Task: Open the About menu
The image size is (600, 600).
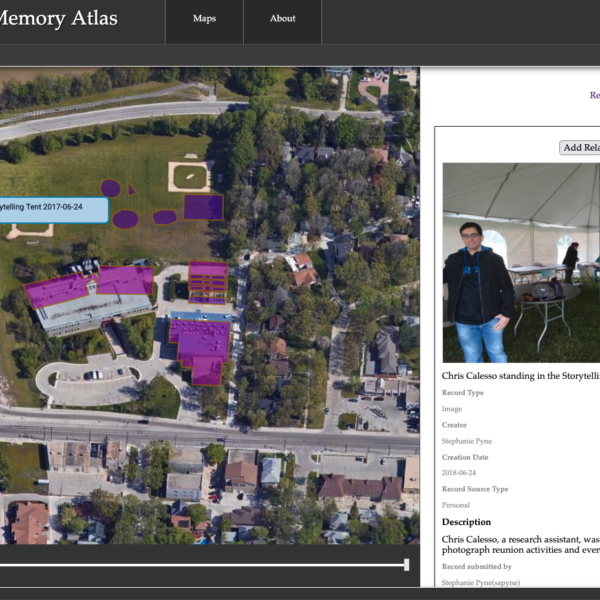Action: tap(282, 18)
